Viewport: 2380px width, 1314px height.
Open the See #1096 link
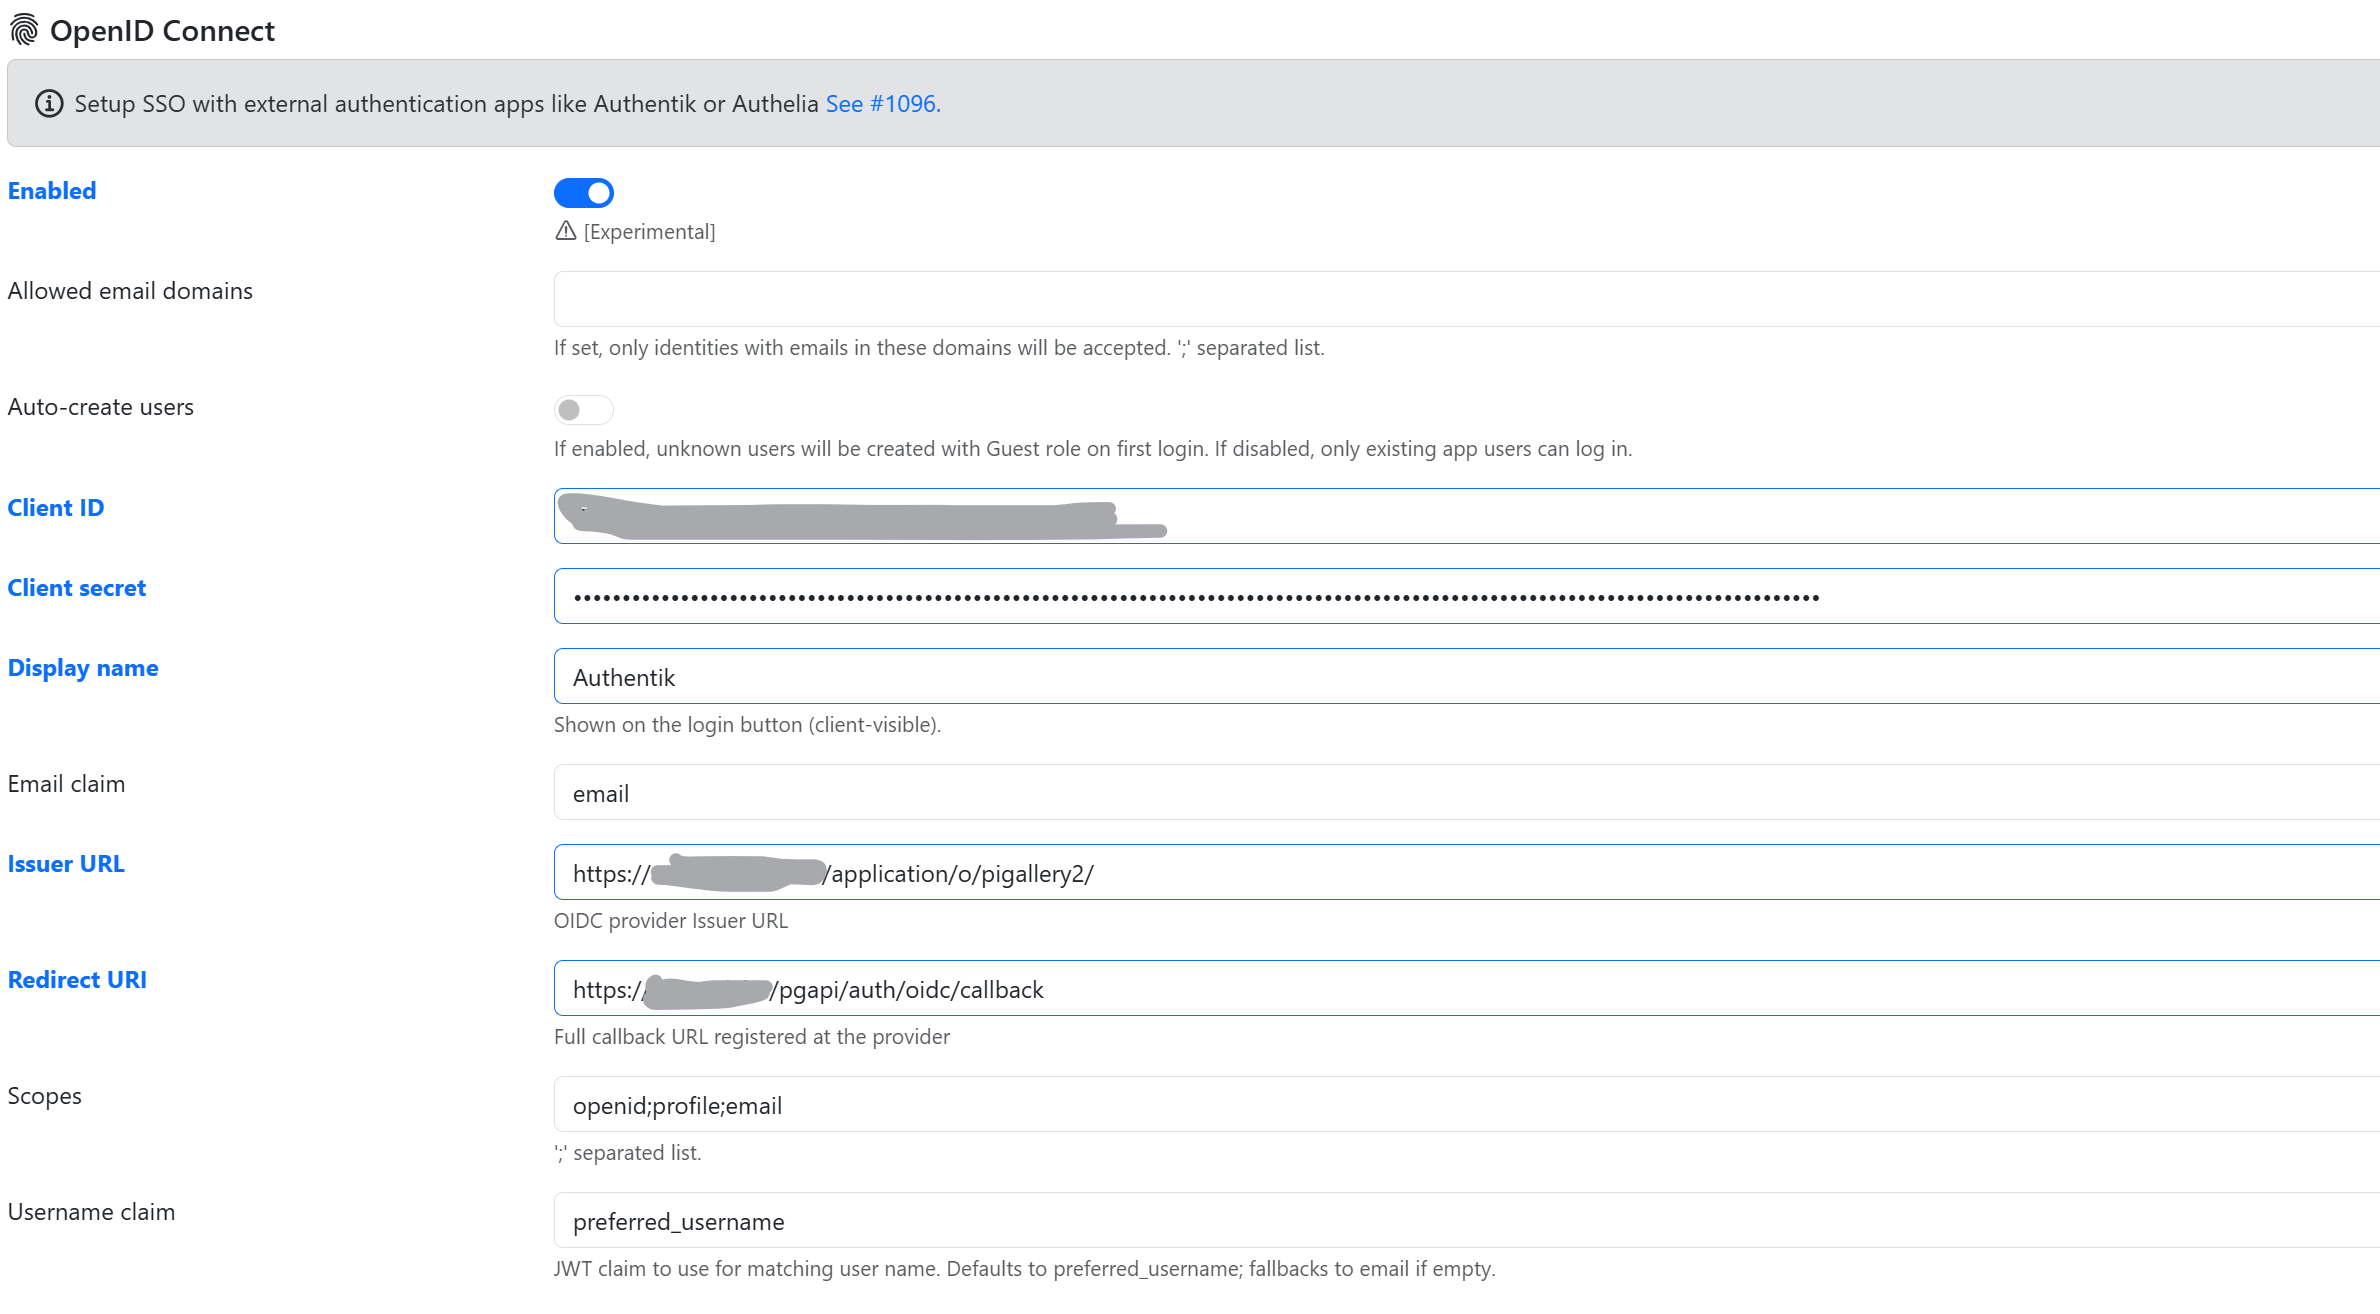[882, 104]
